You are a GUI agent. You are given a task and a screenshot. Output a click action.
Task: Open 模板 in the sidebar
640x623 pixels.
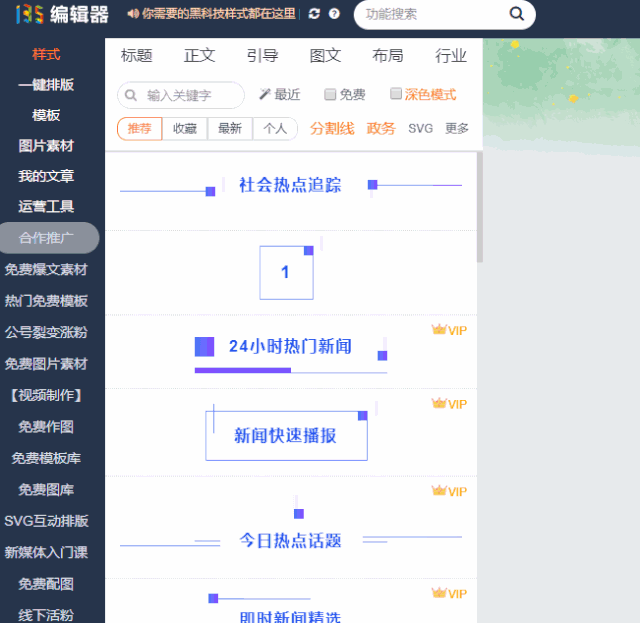[46, 115]
